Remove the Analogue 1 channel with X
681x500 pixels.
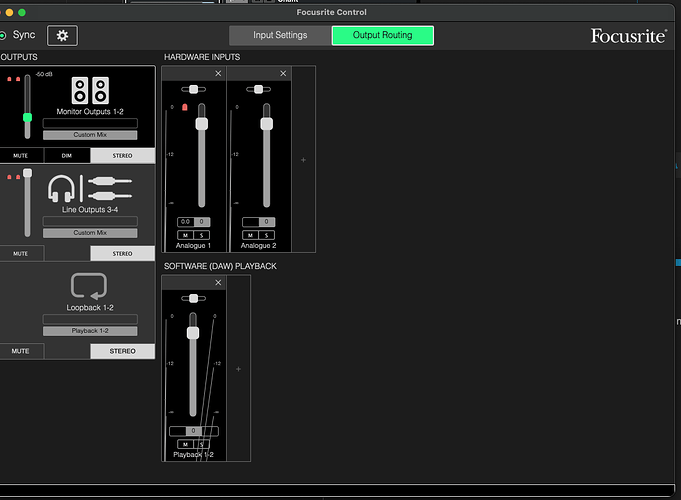218,73
